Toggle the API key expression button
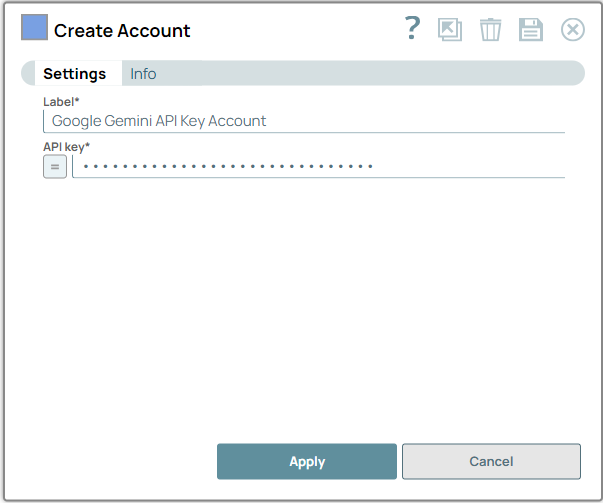Image resolution: width=603 pixels, height=503 pixels. pyautogui.click(x=55, y=167)
